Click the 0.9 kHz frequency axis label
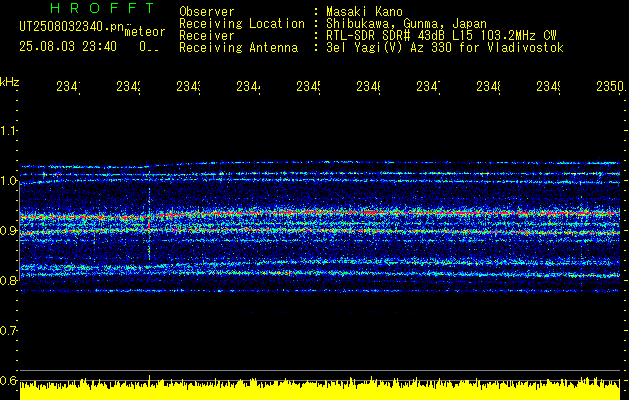The image size is (629, 400). click(x=9, y=231)
